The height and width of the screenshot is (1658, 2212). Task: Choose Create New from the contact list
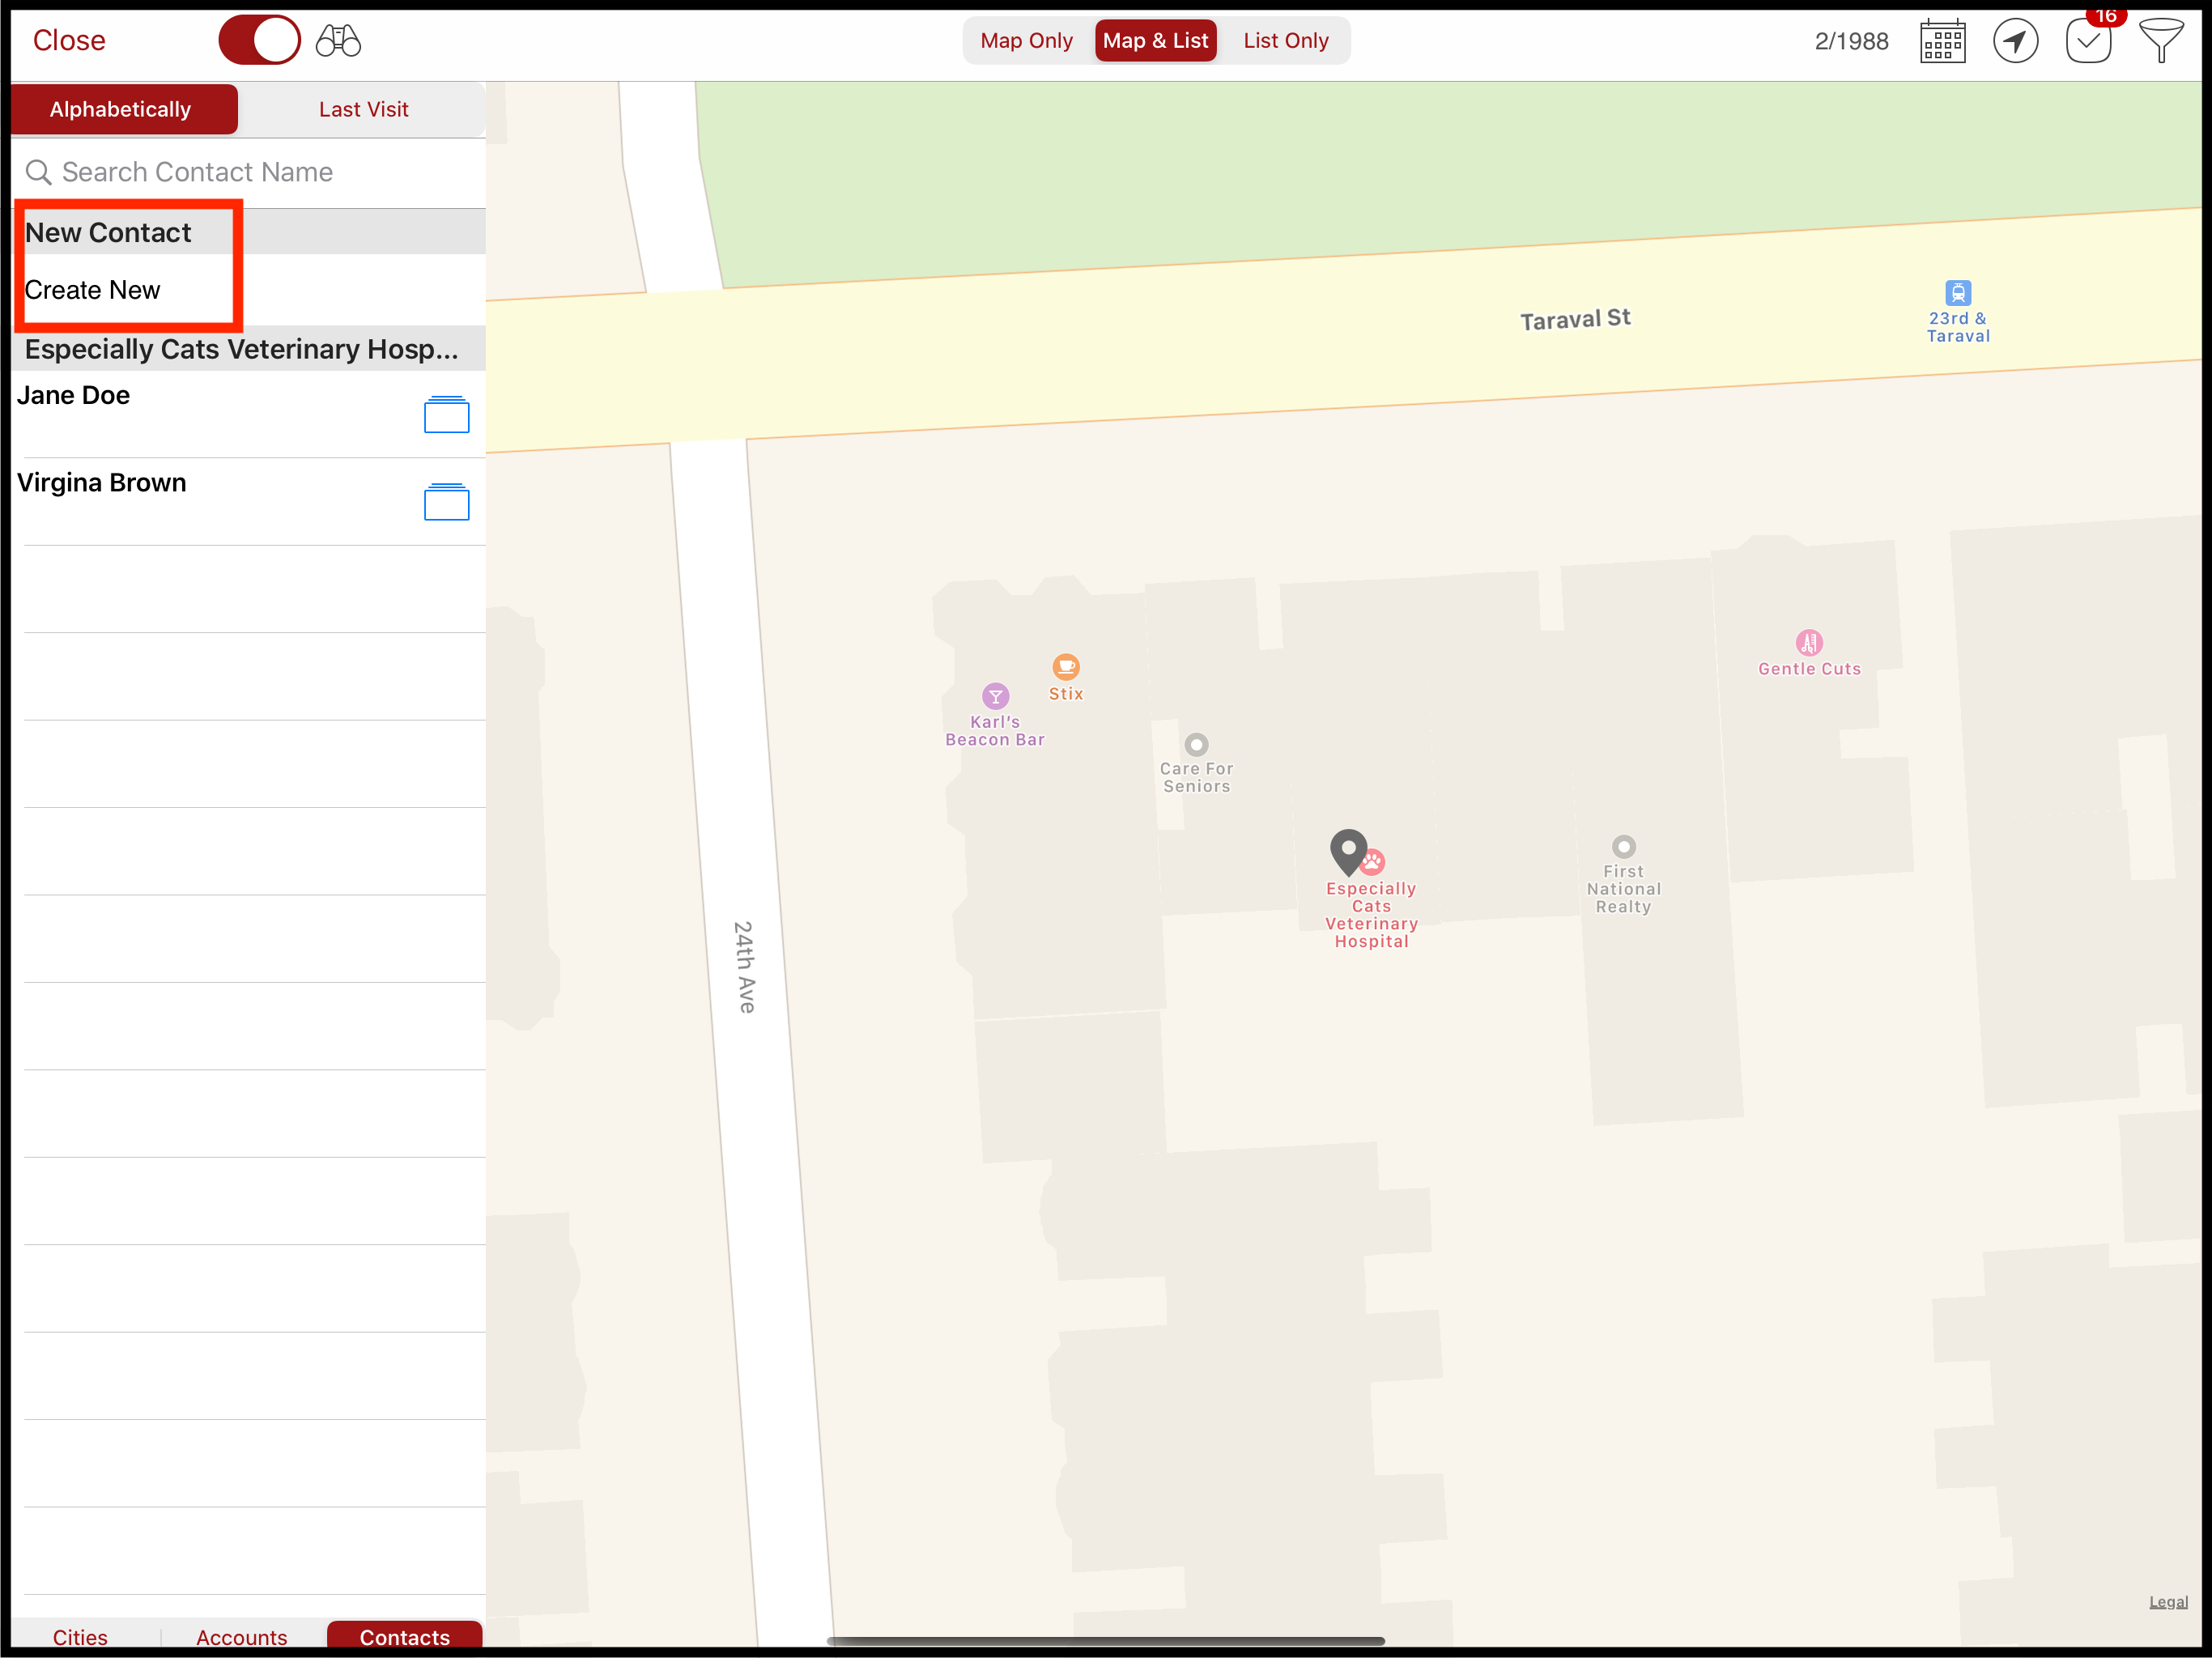[x=92, y=290]
